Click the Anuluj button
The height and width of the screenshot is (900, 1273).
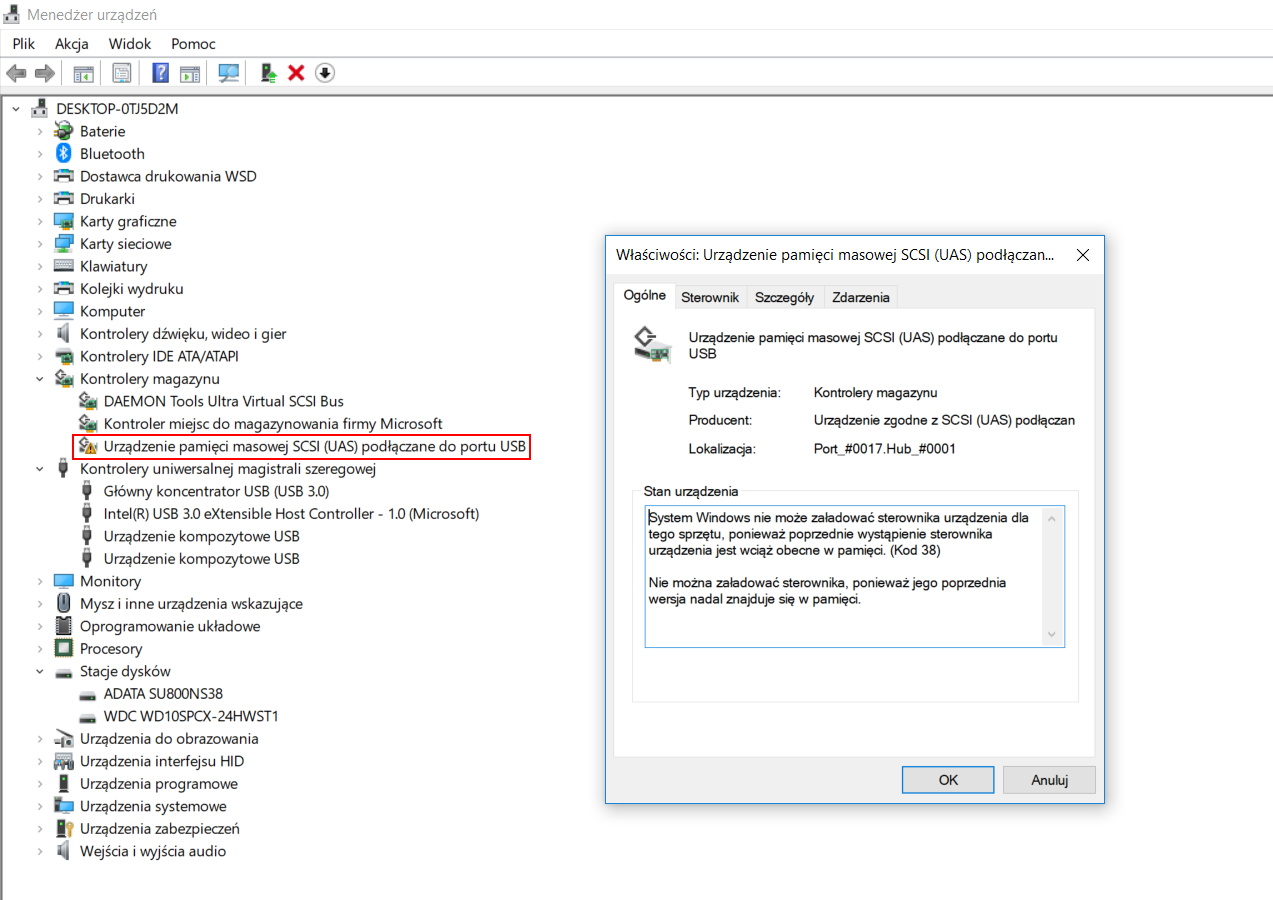(1050, 780)
